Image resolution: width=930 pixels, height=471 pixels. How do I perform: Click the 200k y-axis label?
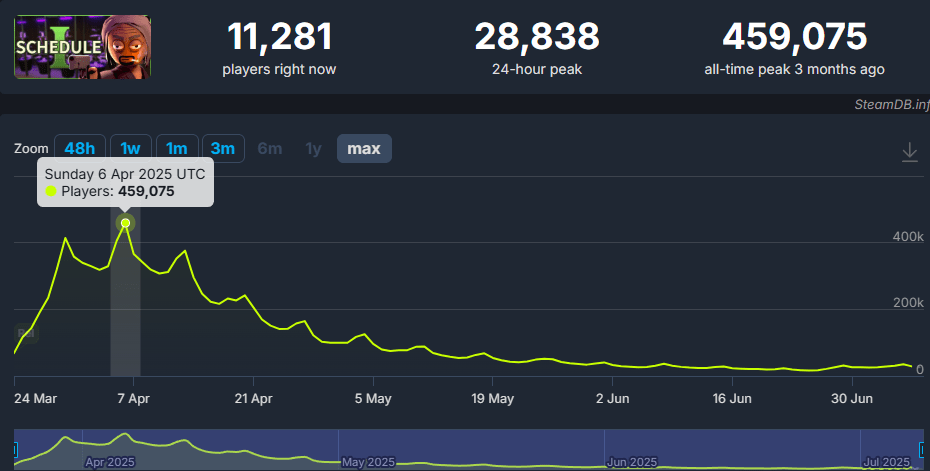point(908,303)
